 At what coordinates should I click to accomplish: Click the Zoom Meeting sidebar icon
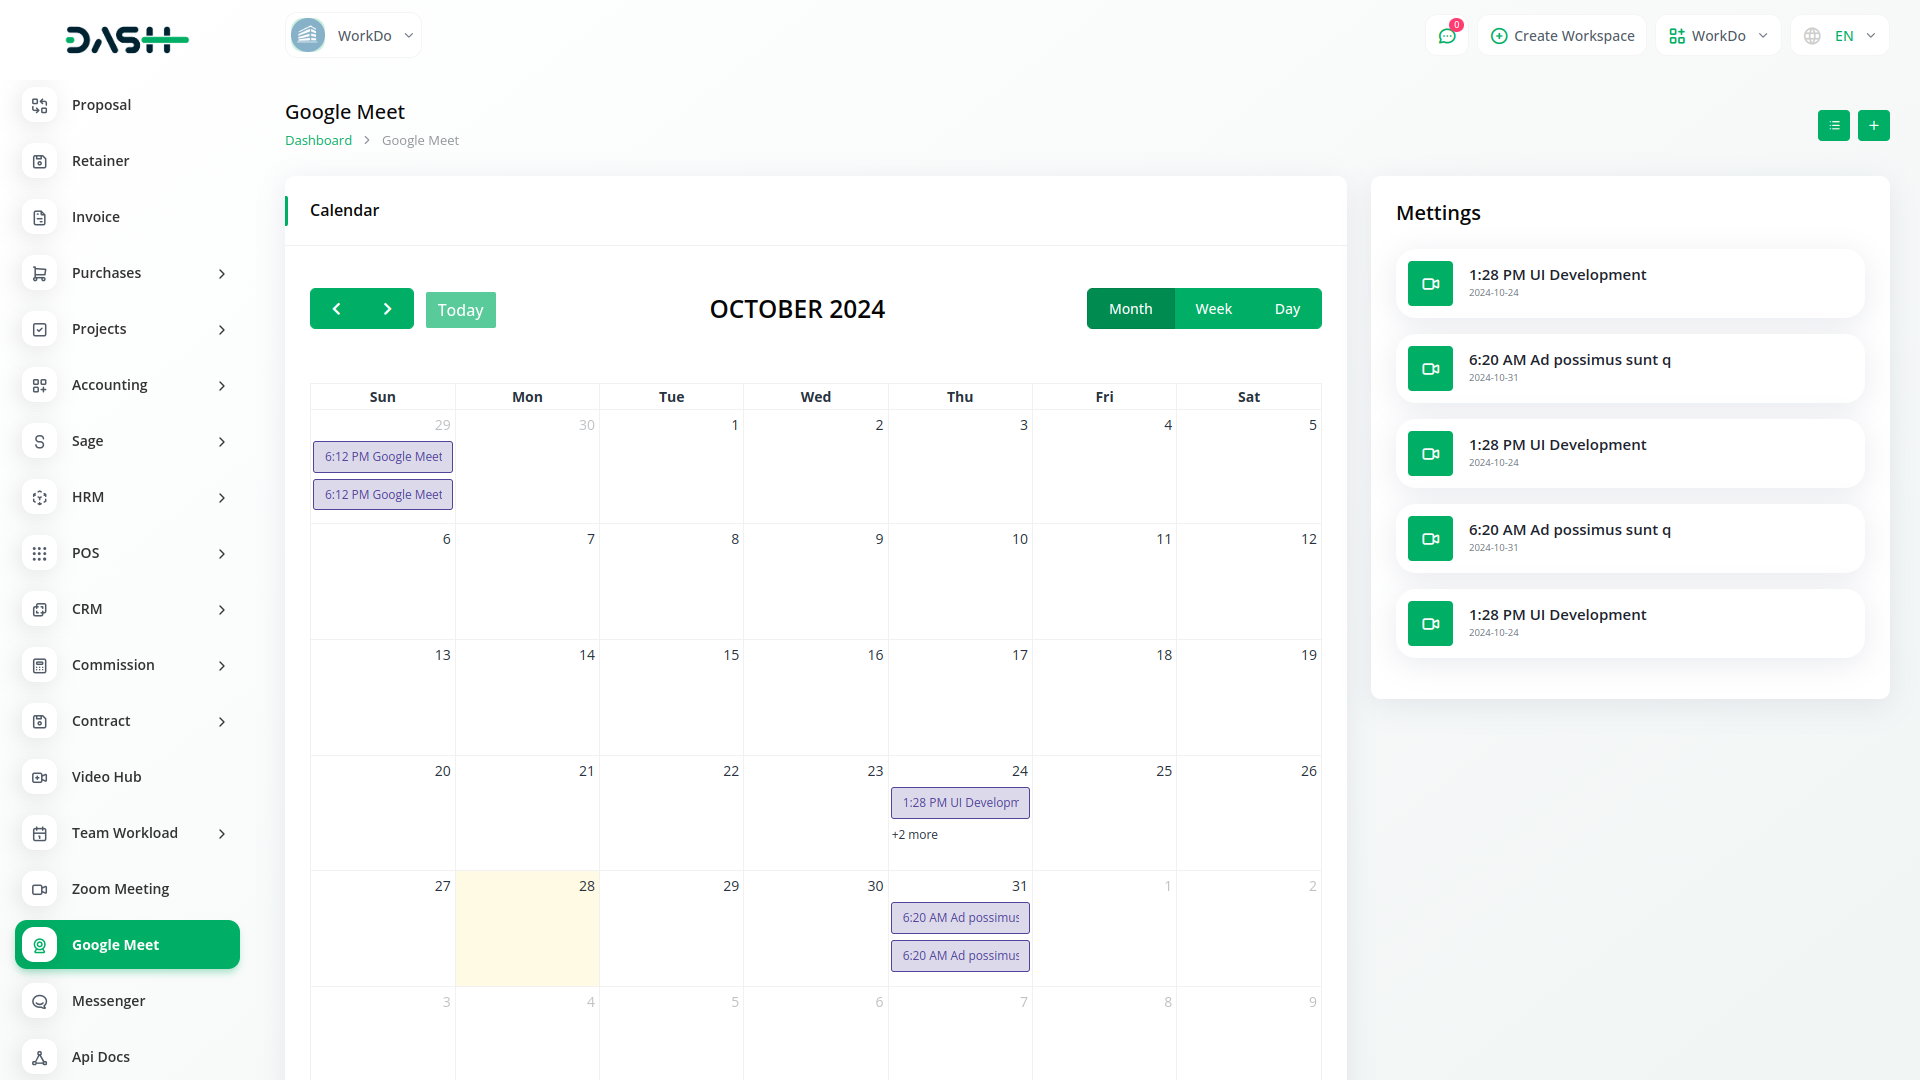pyautogui.click(x=40, y=889)
